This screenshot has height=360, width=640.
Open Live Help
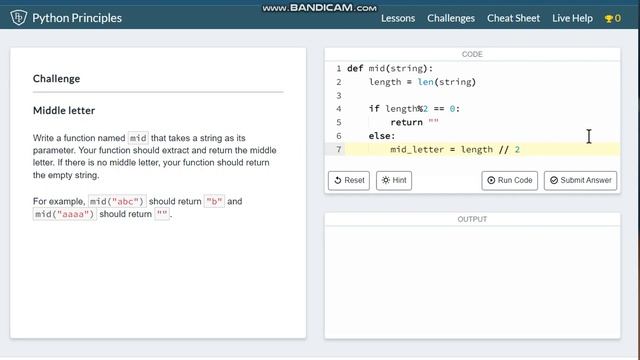point(572,18)
